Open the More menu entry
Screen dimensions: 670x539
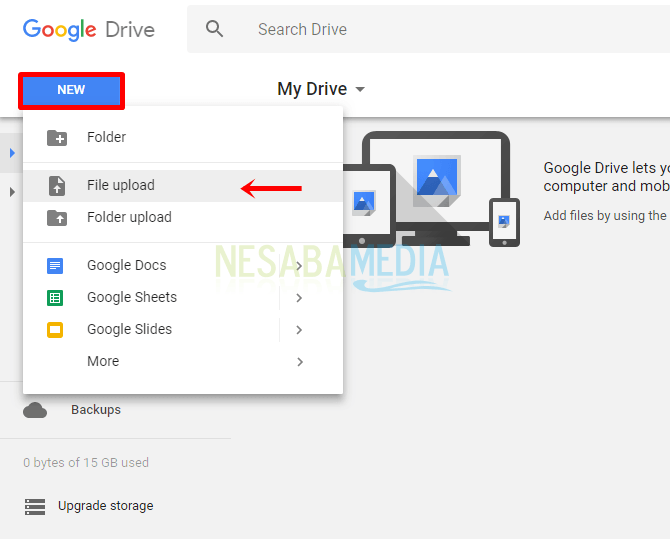point(183,362)
